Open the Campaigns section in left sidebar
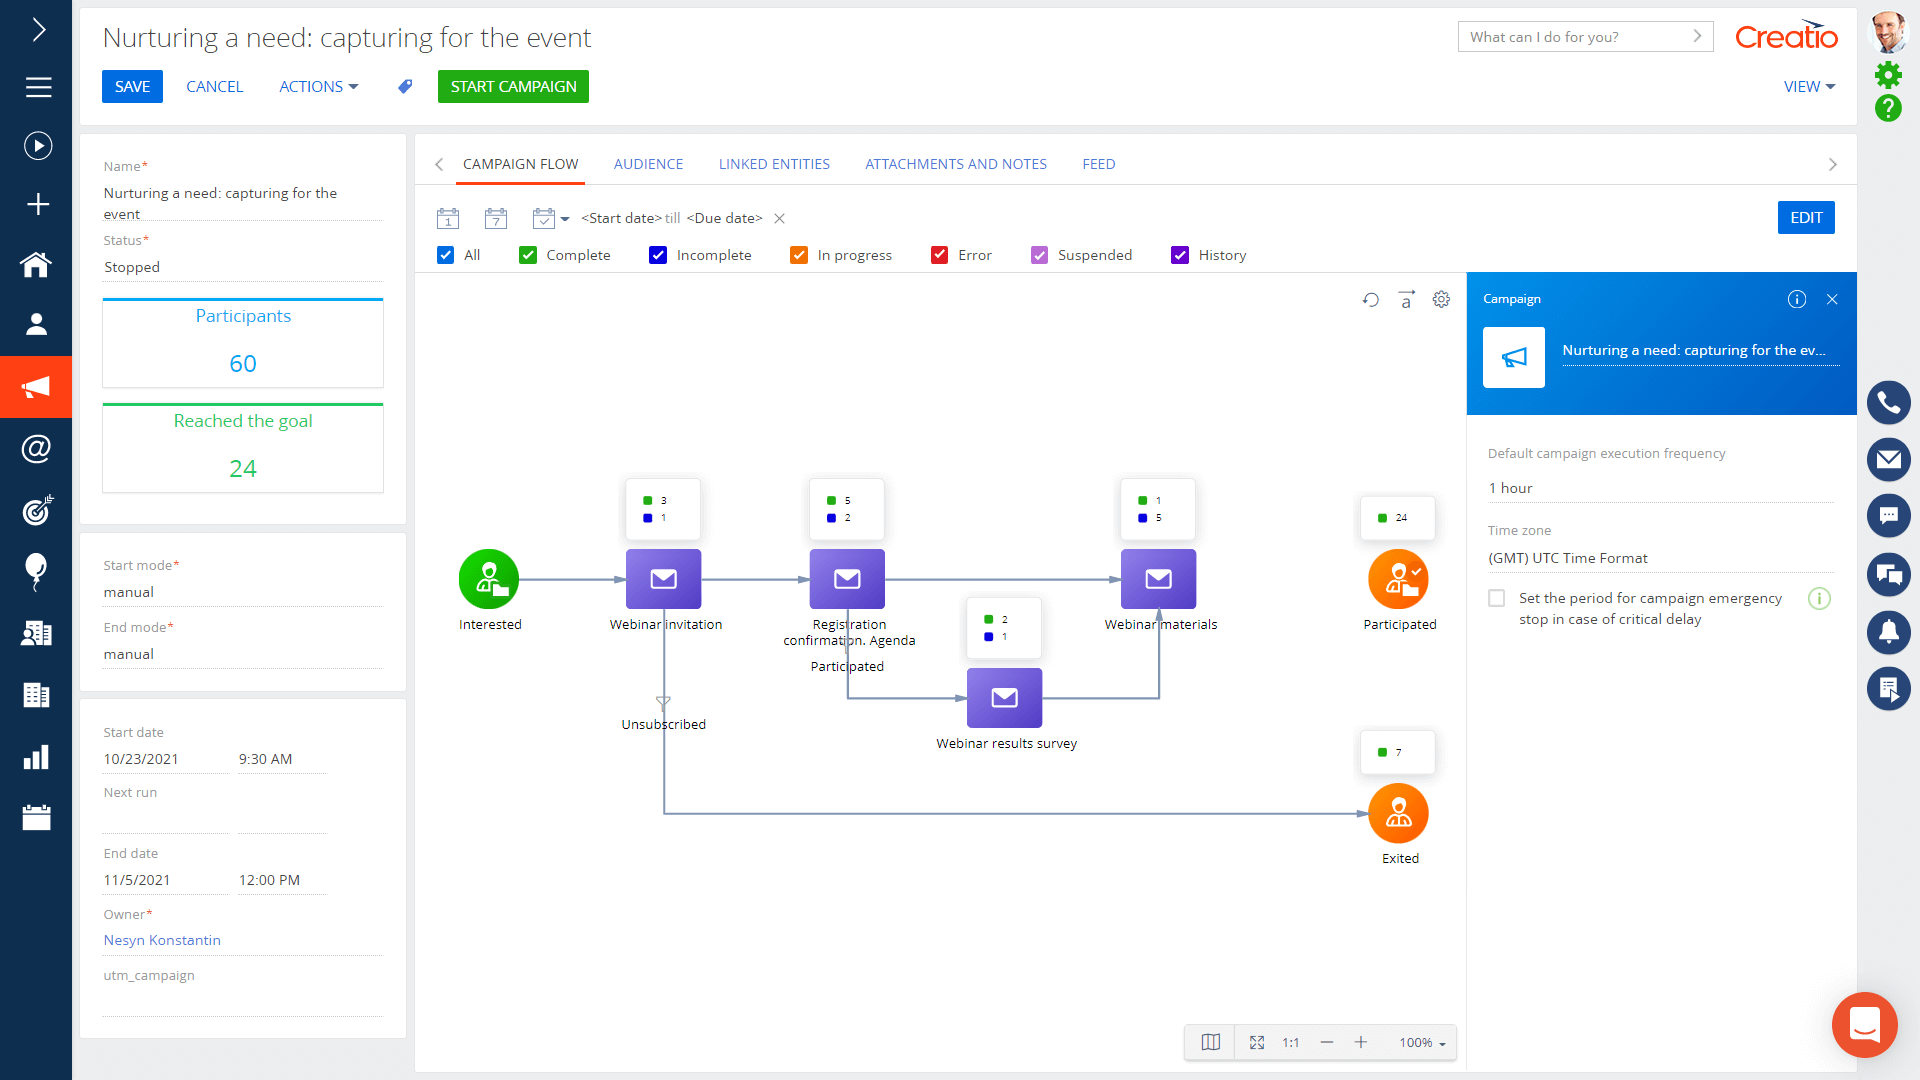The width and height of the screenshot is (1920, 1080). pos(36,387)
